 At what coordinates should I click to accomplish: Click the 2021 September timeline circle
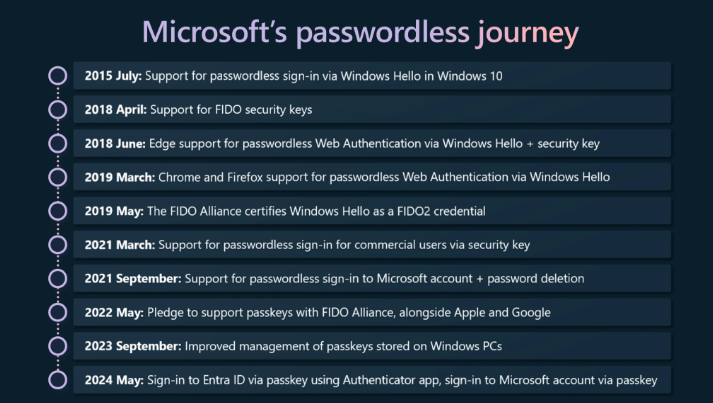coord(58,278)
